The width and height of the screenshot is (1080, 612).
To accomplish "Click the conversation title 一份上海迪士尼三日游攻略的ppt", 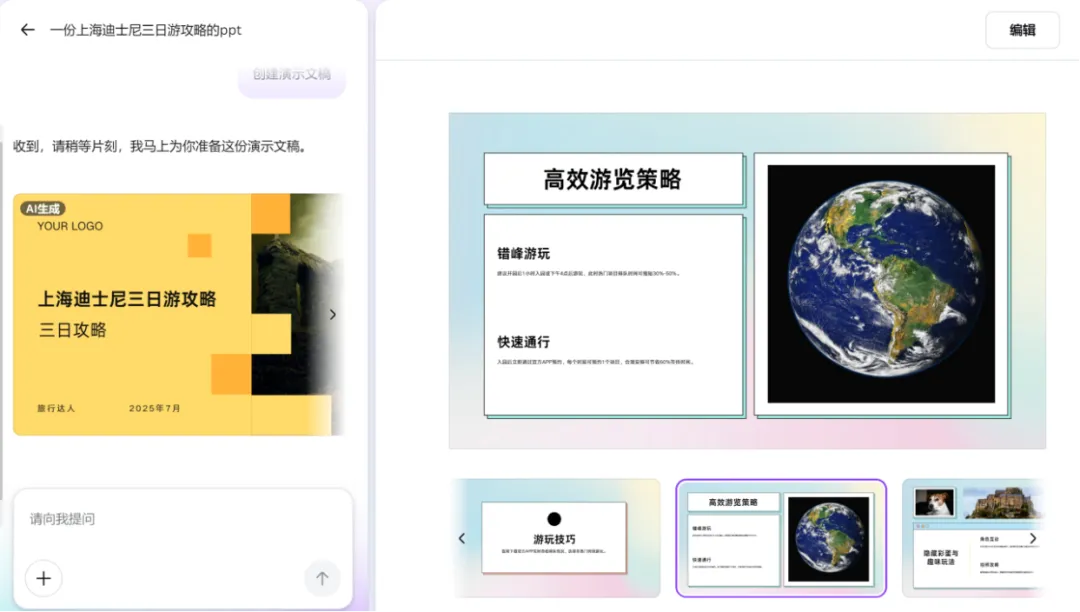I will (145, 30).
